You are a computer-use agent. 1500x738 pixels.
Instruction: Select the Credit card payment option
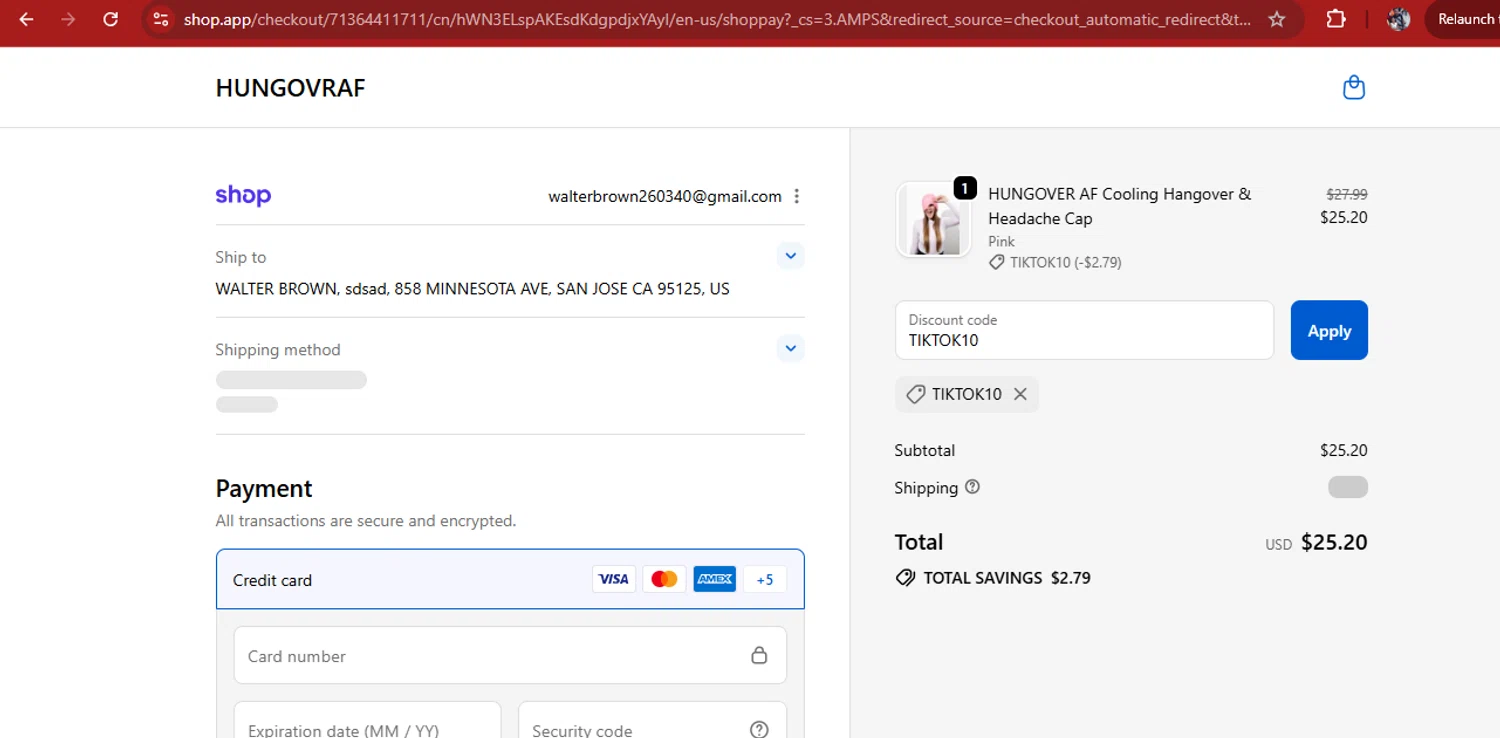(510, 579)
